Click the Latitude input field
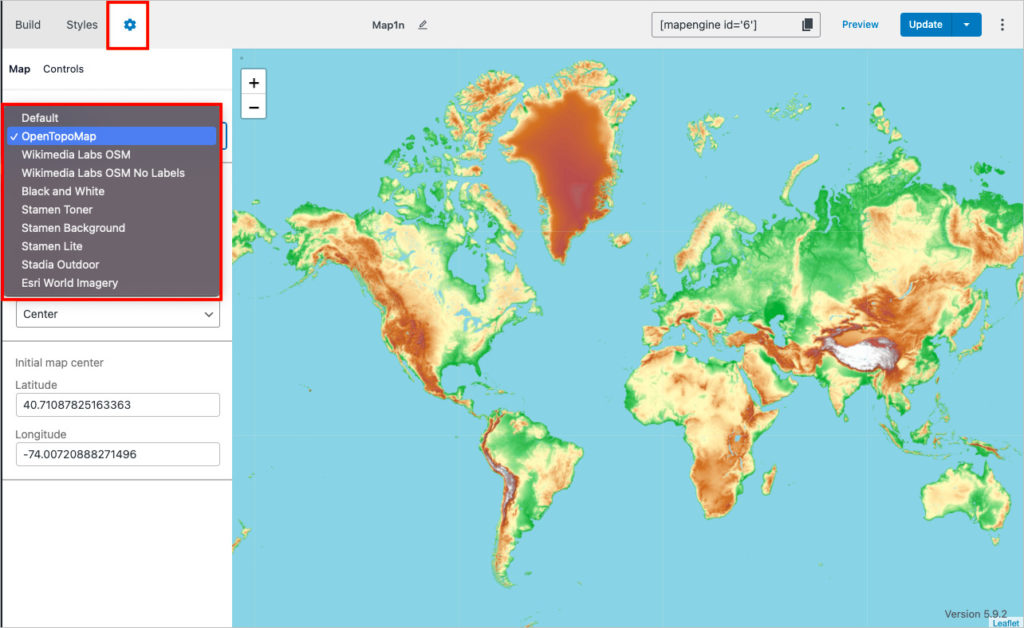The height and width of the screenshot is (628, 1024). tap(118, 405)
